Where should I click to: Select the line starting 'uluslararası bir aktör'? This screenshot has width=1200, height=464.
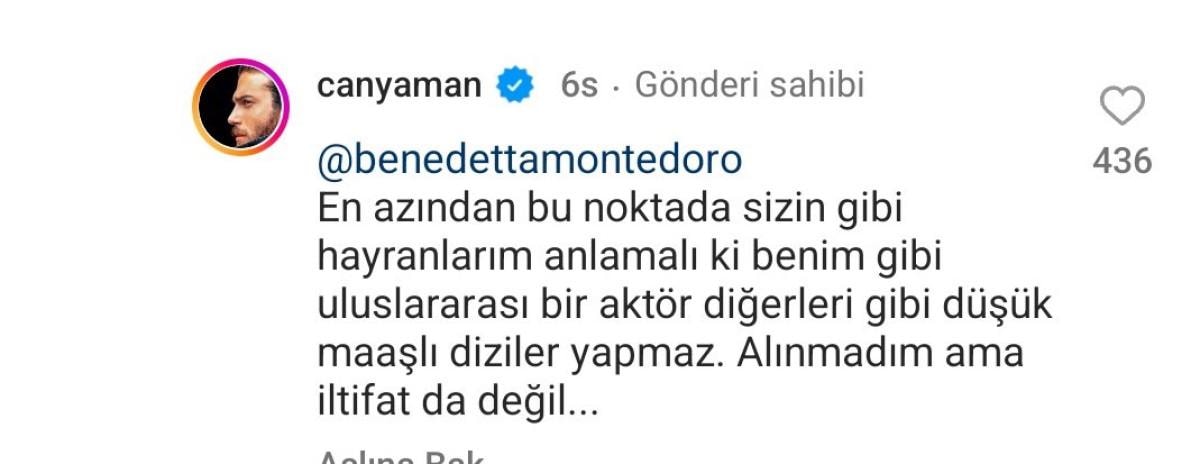tap(684, 307)
